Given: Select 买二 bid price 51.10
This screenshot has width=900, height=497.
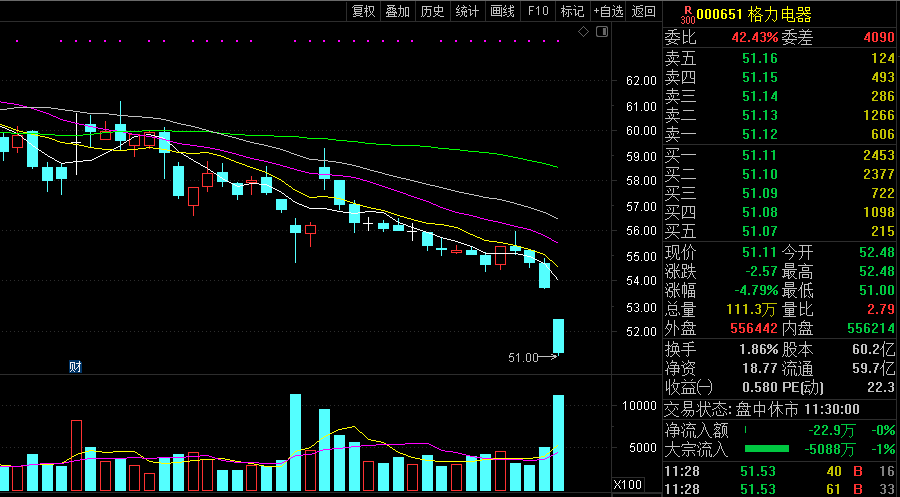Looking at the screenshot, I should click(x=759, y=174).
